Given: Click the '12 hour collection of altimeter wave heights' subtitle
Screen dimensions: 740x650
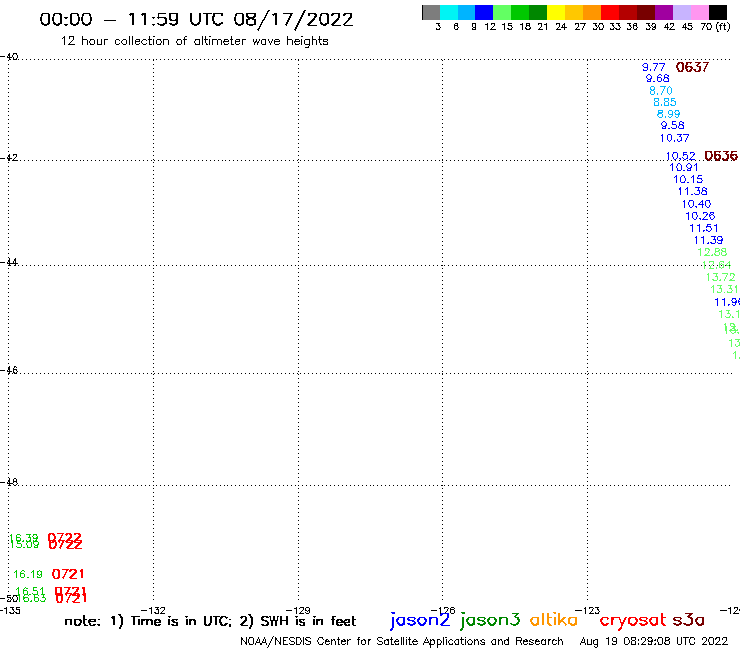Looking at the screenshot, I should coord(194,41).
